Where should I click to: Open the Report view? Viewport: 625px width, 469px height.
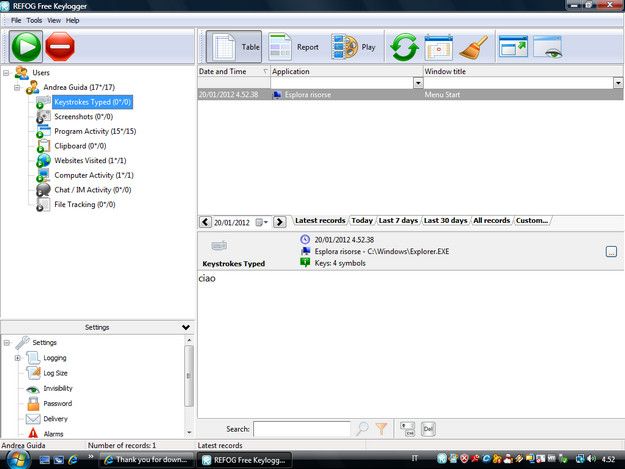point(294,47)
